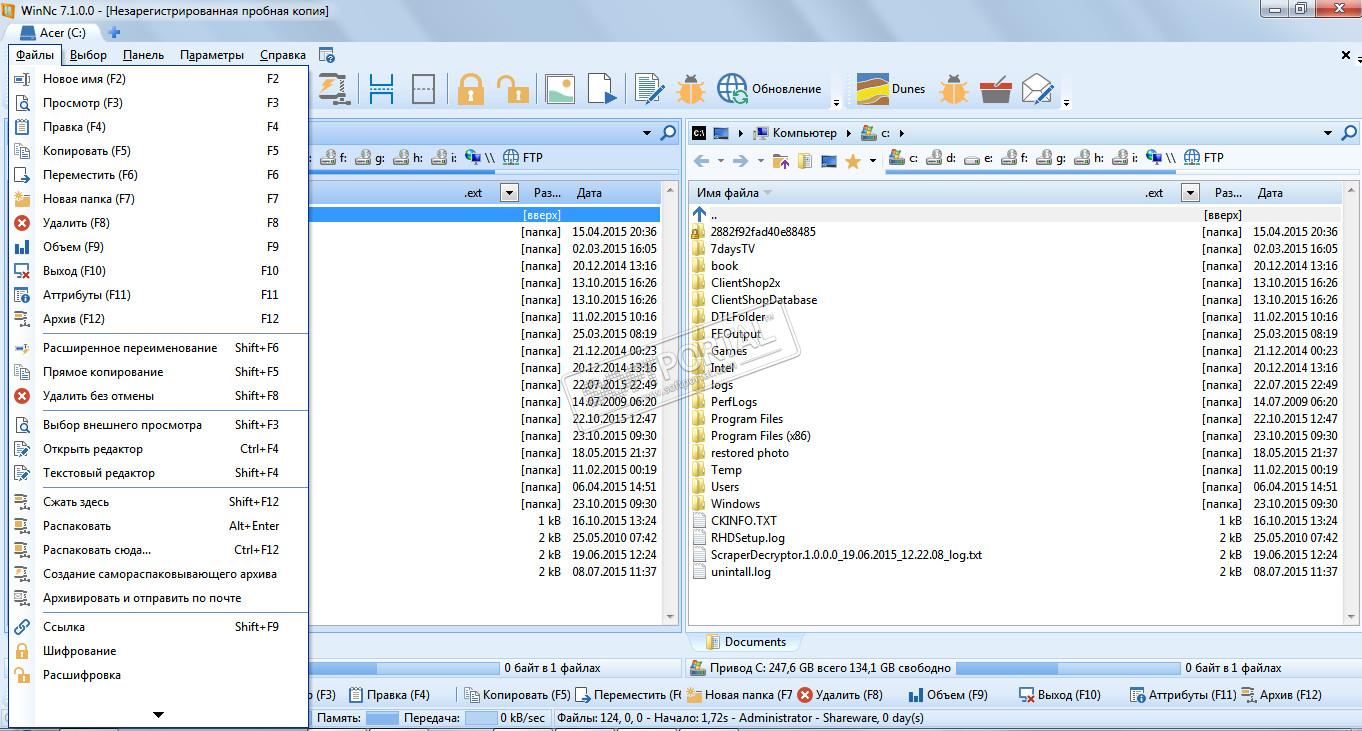The image size is (1362, 731).
Task: Add a new tab with the plus icon
Action: [114, 33]
